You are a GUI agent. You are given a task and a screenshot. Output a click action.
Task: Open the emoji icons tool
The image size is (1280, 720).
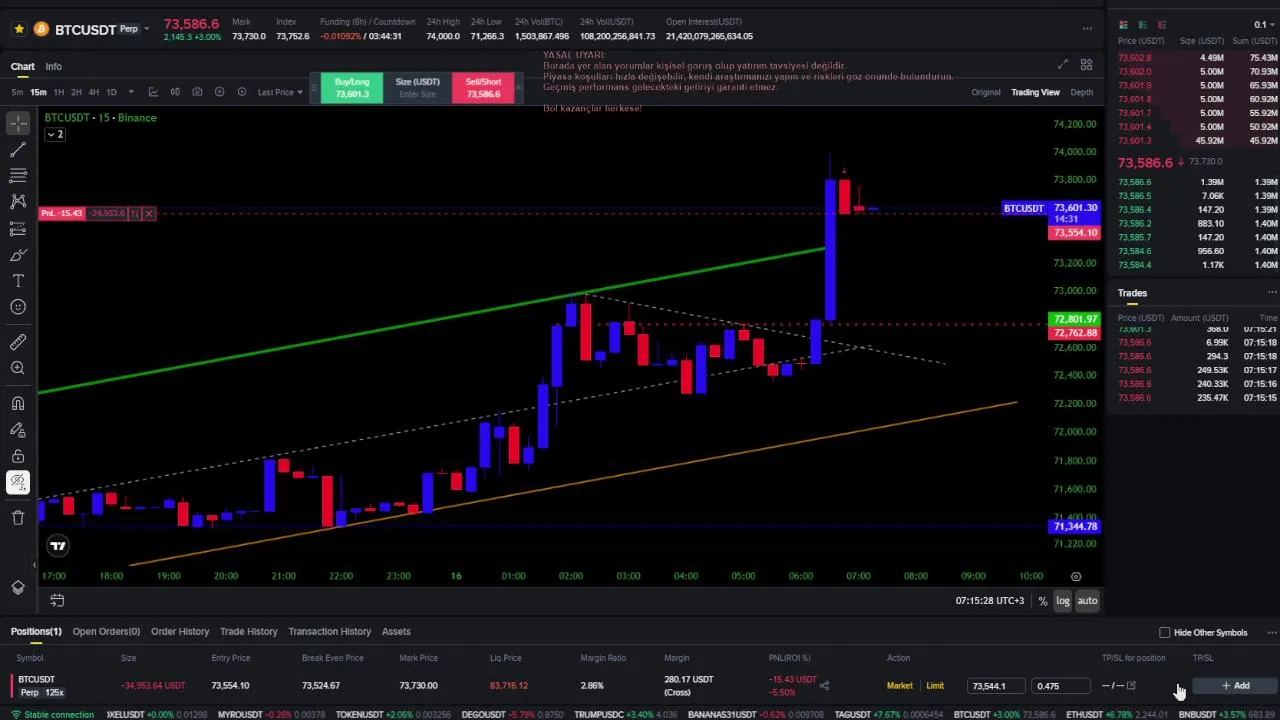(18, 307)
